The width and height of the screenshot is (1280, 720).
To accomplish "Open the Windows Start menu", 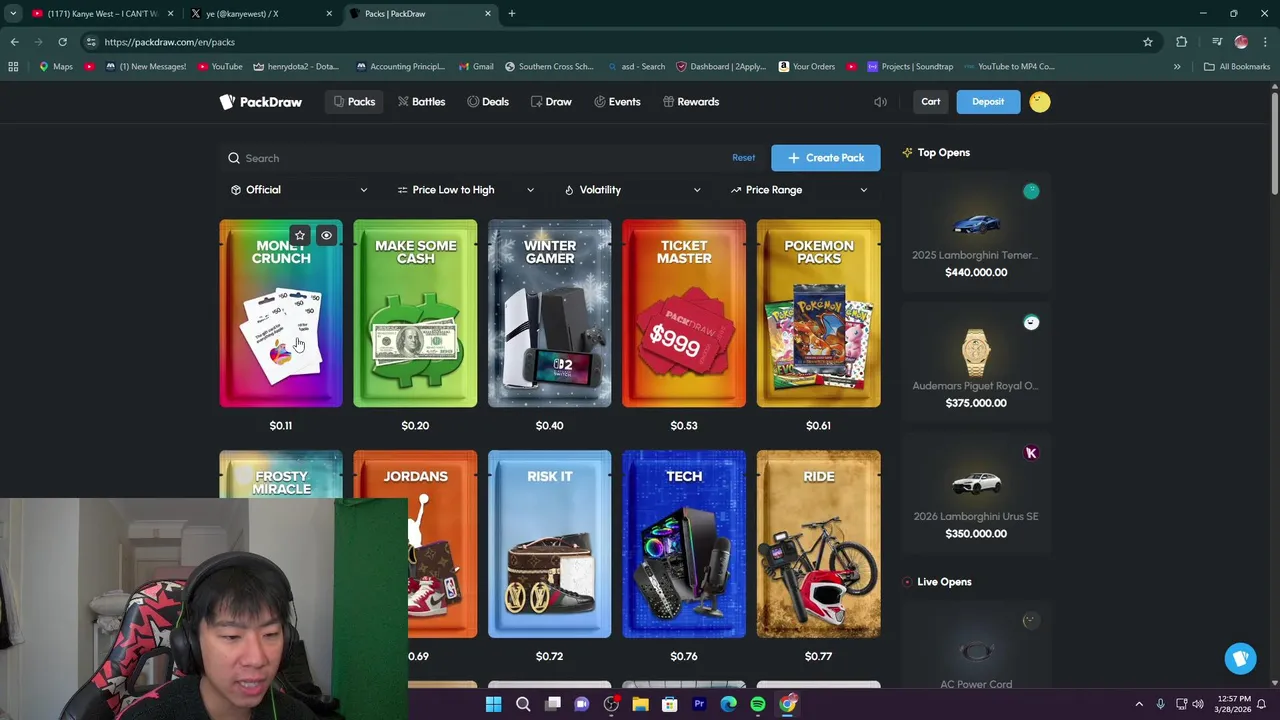I will pyautogui.click(x=493, y=704).
